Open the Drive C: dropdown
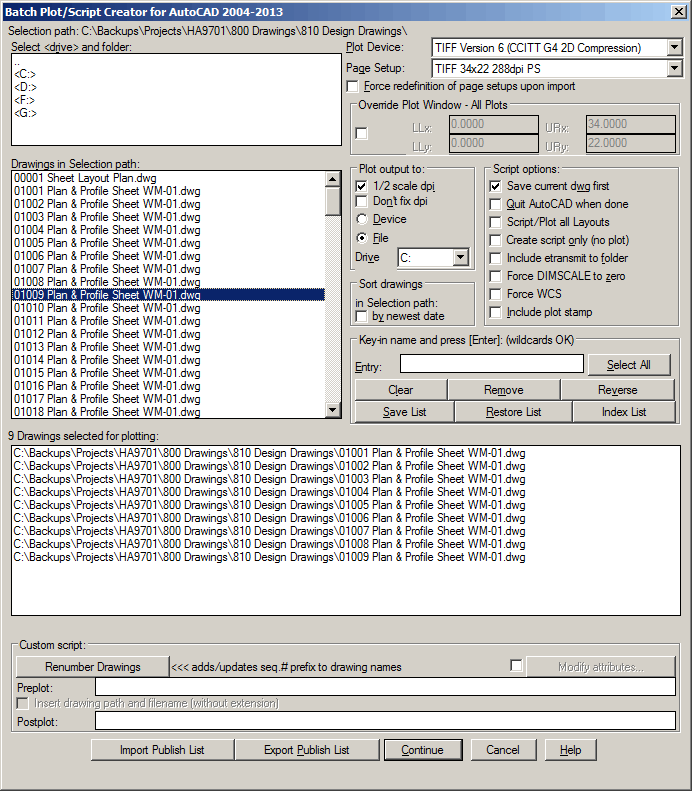The width and height of the screenshot is (692, 791). click(x=460, y=257)
